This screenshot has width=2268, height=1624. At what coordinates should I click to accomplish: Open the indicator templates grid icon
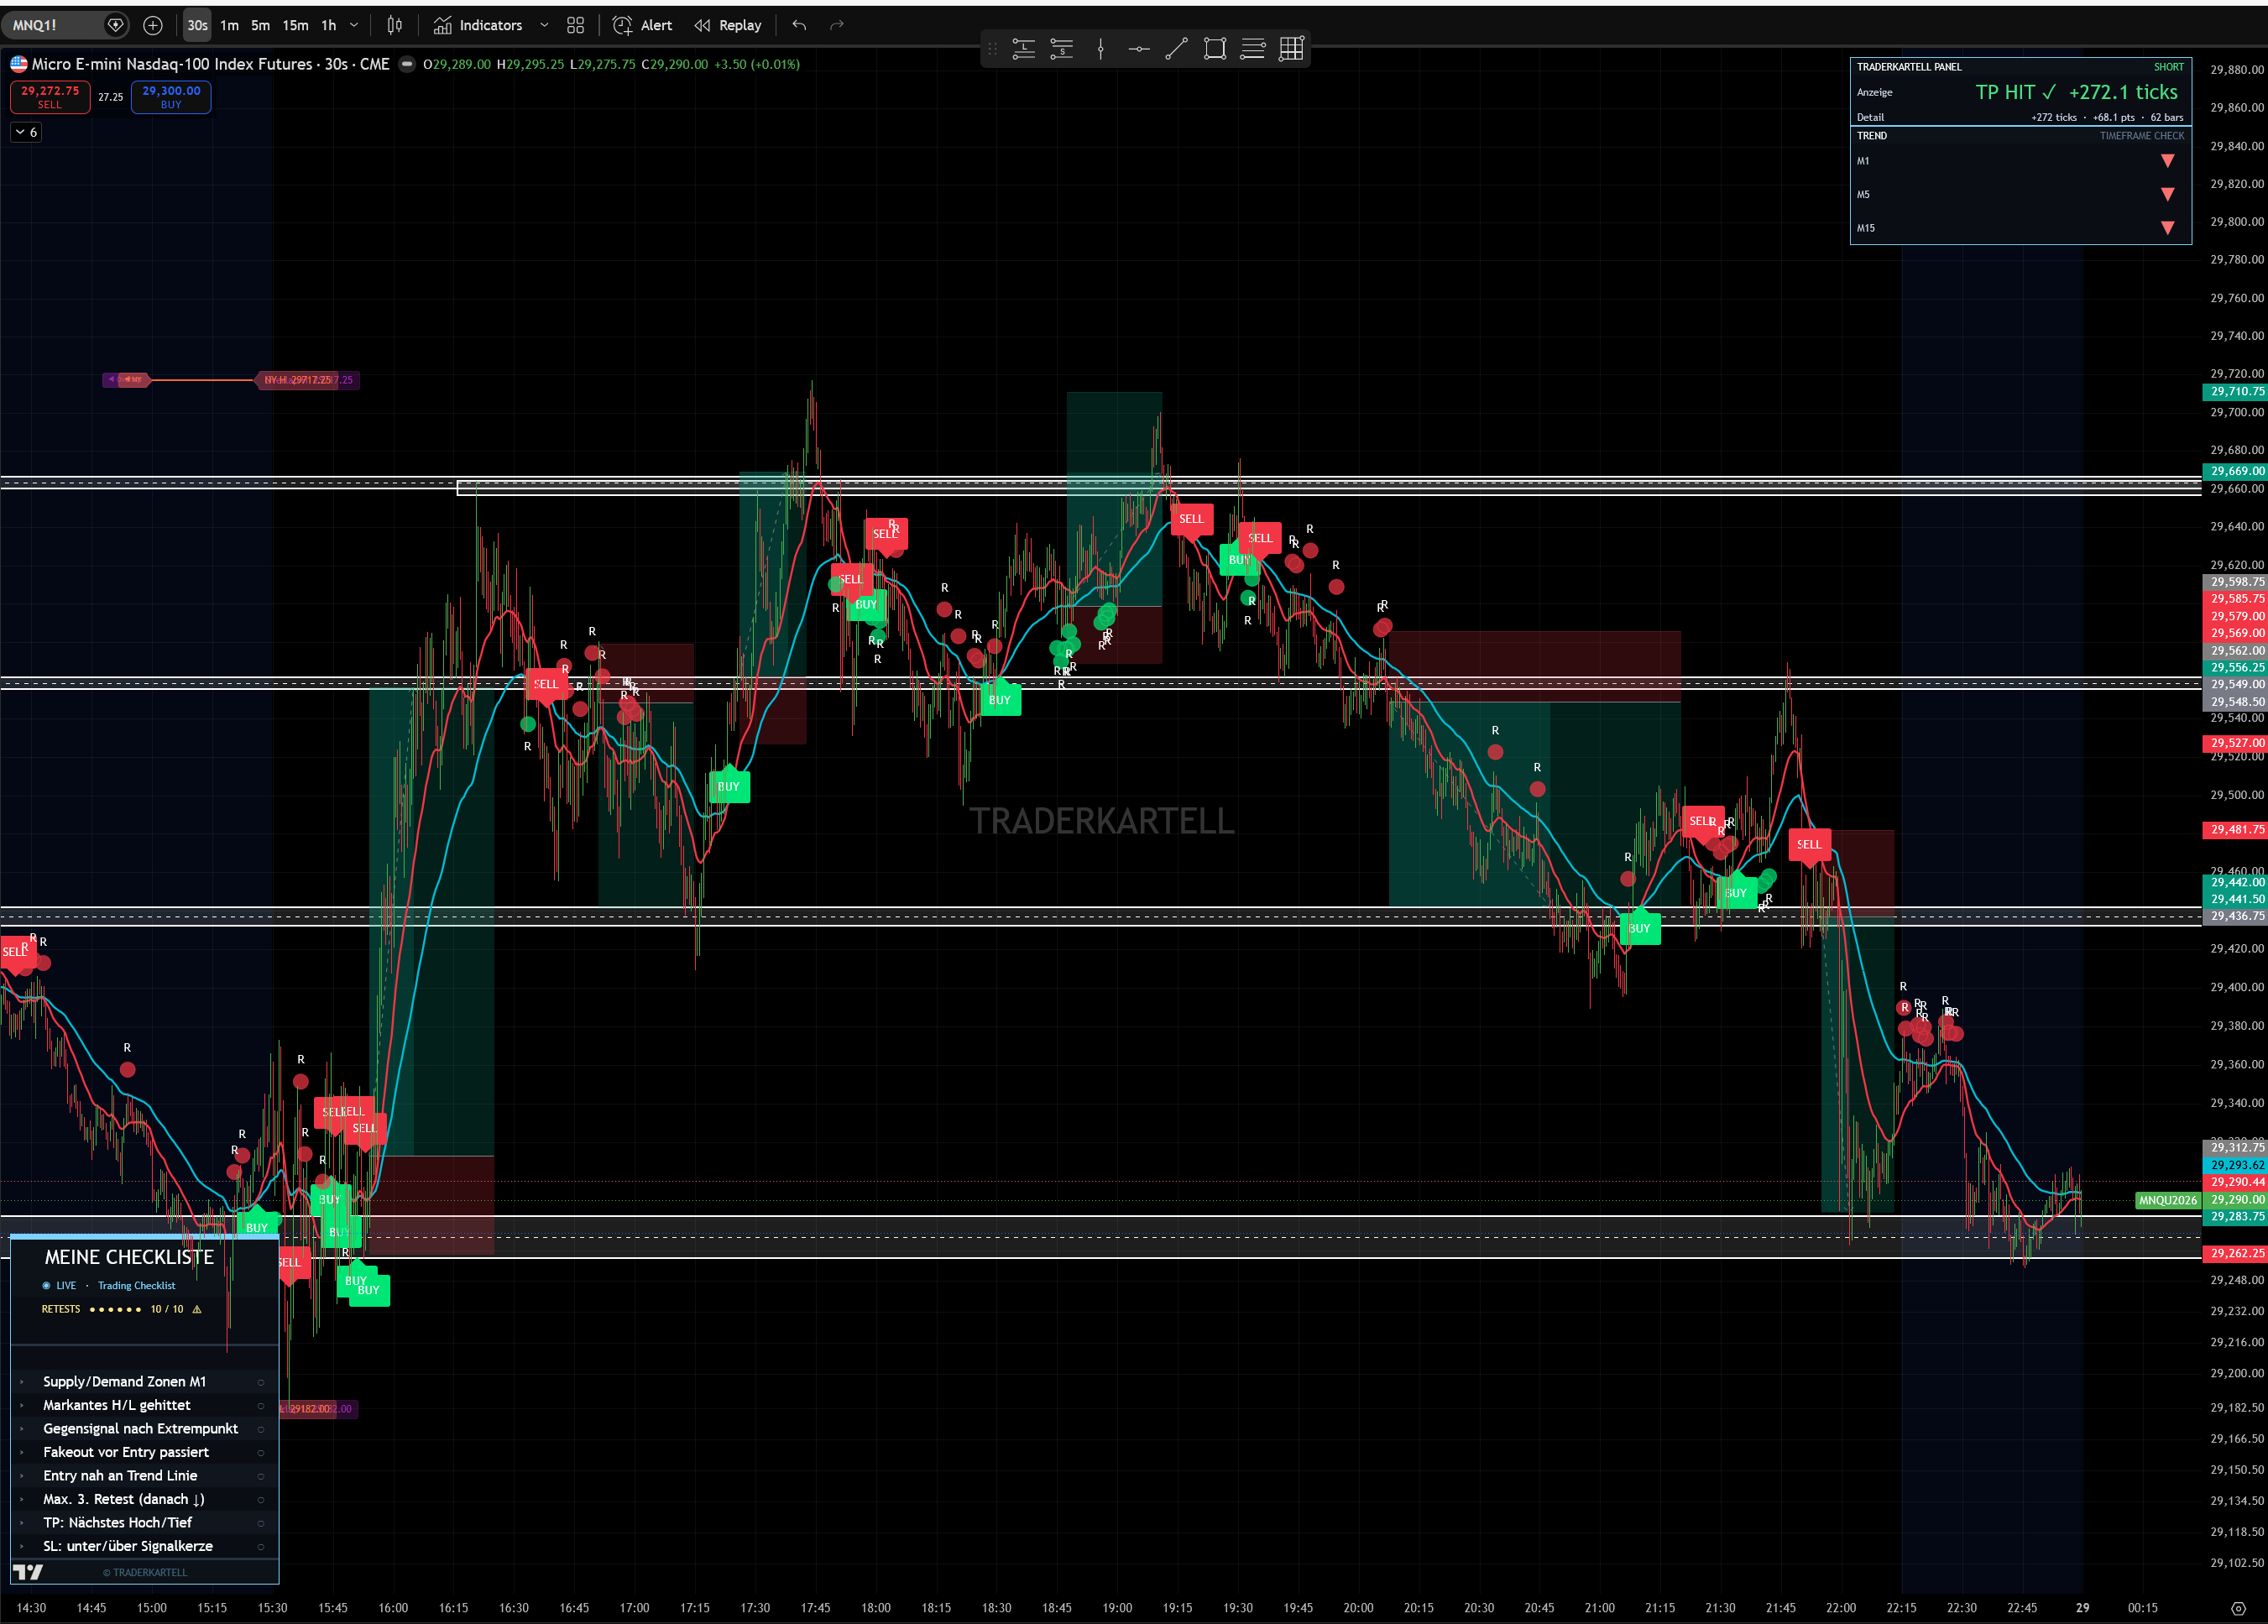pos(575,25)
